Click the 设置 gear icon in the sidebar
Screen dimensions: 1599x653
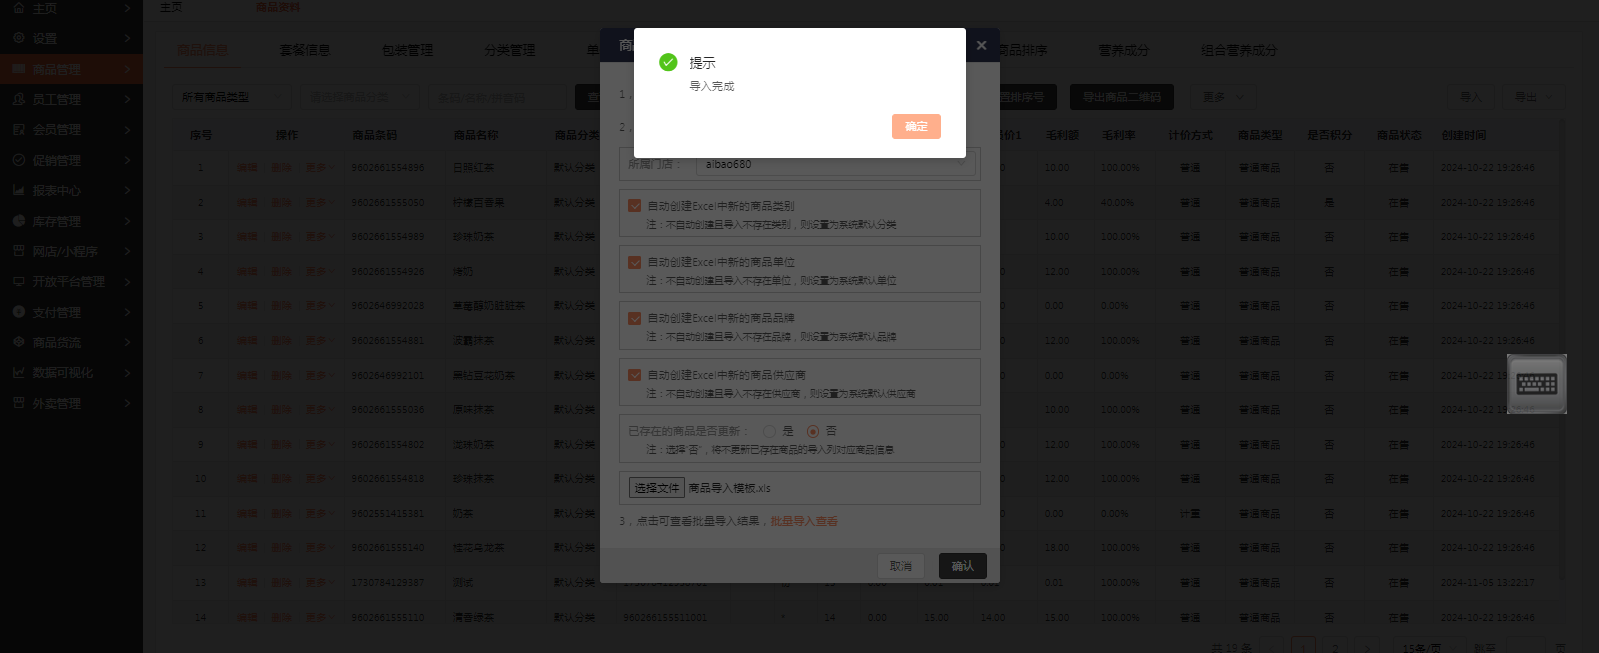[x=19, y=38]
